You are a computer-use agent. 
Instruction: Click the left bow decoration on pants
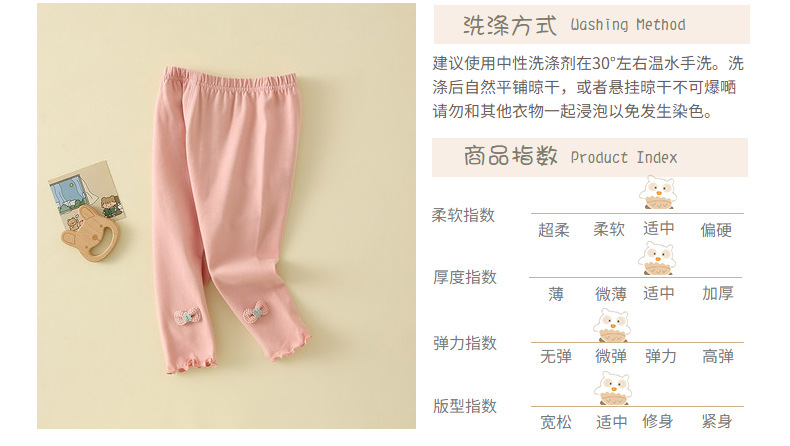(x=187, y=317)
